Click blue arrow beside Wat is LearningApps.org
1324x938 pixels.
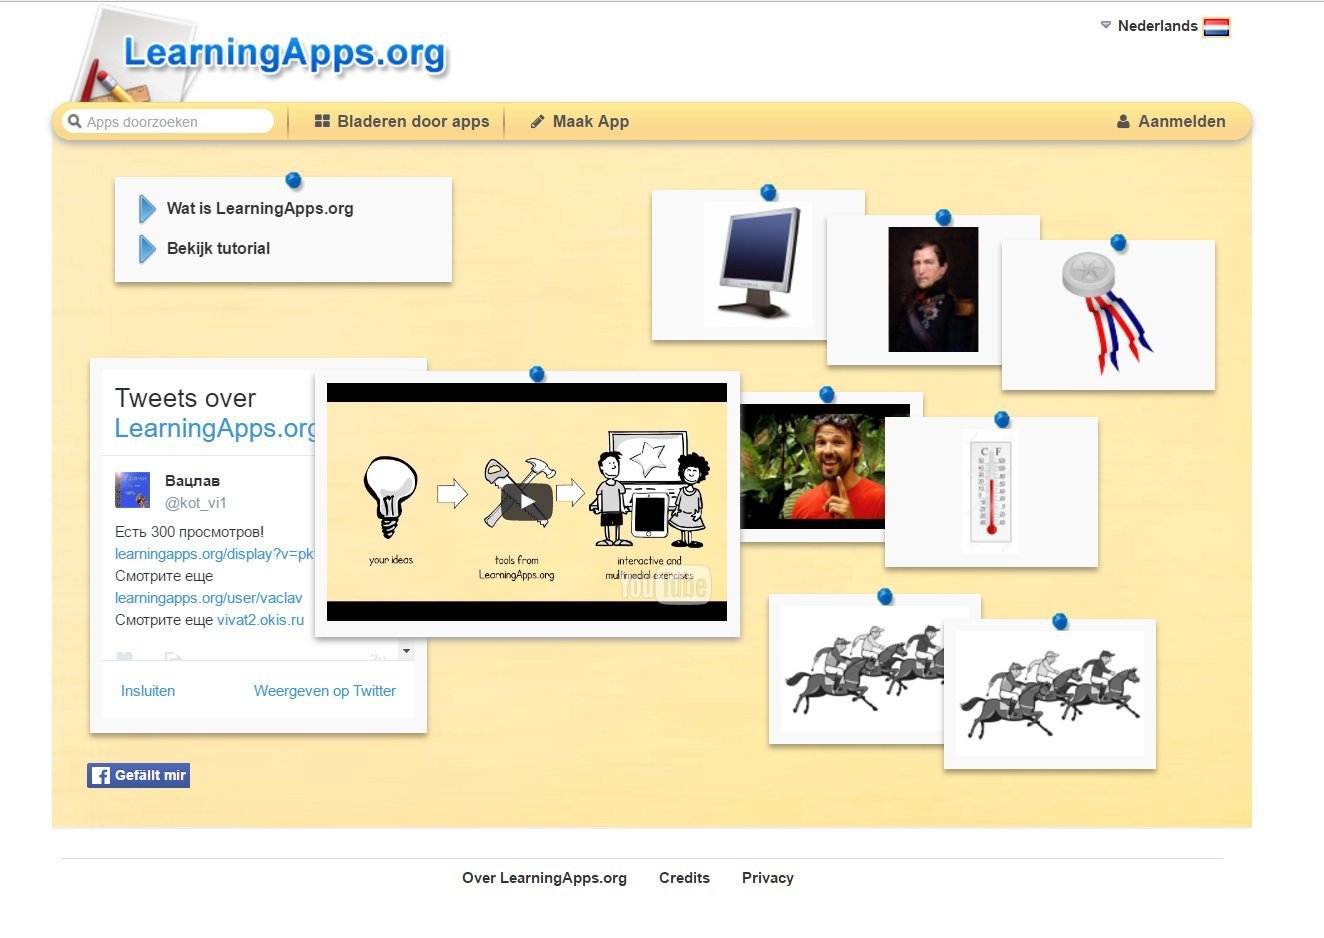(x=147, y=209)
